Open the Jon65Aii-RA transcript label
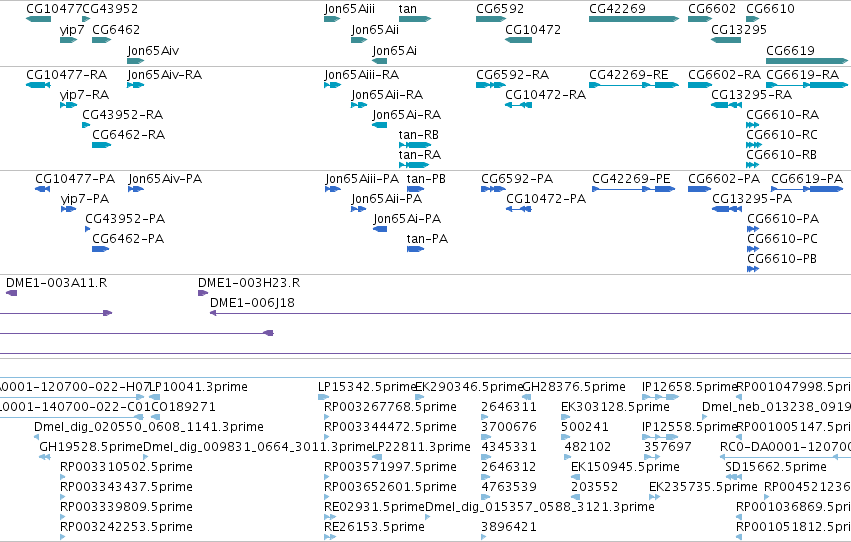The width and height of the screenshot is (851, 542). (x=388, y=94)
